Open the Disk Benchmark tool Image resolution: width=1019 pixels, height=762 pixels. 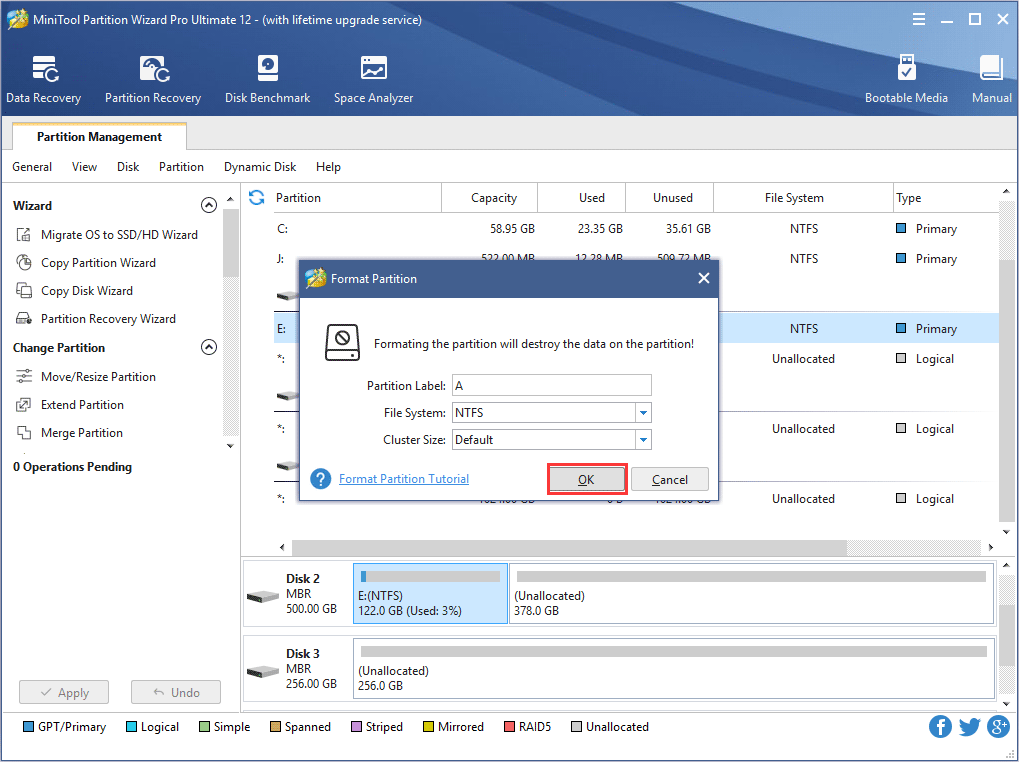click(267, 78)
